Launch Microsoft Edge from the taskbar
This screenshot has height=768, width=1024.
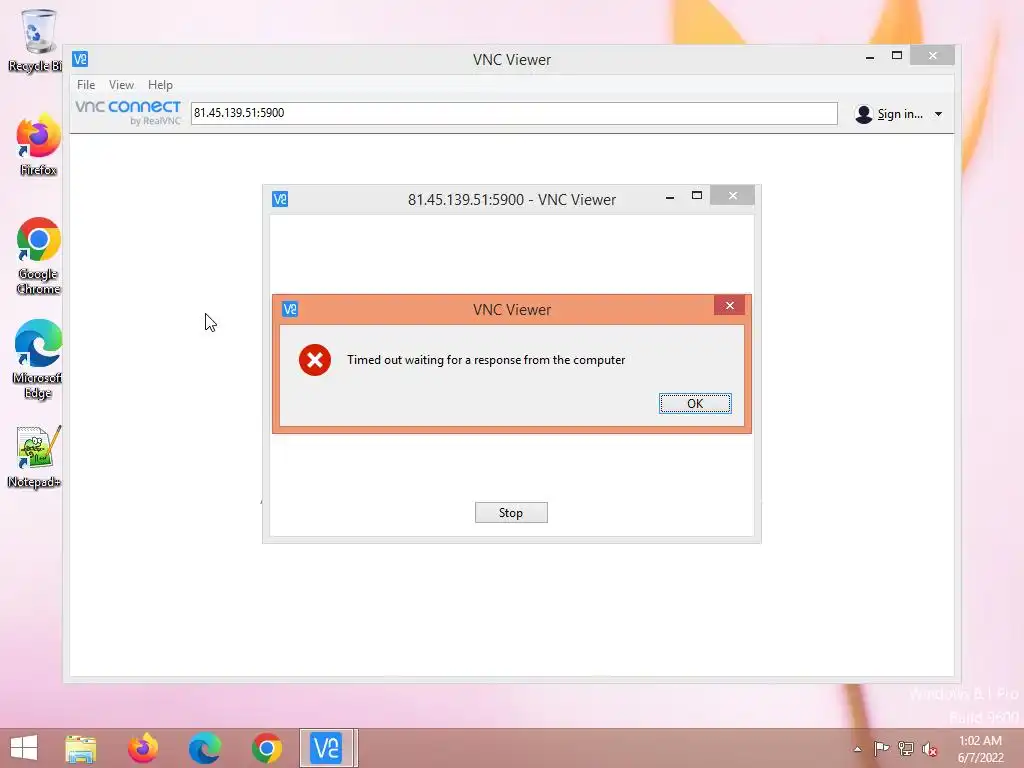(204, 748)
